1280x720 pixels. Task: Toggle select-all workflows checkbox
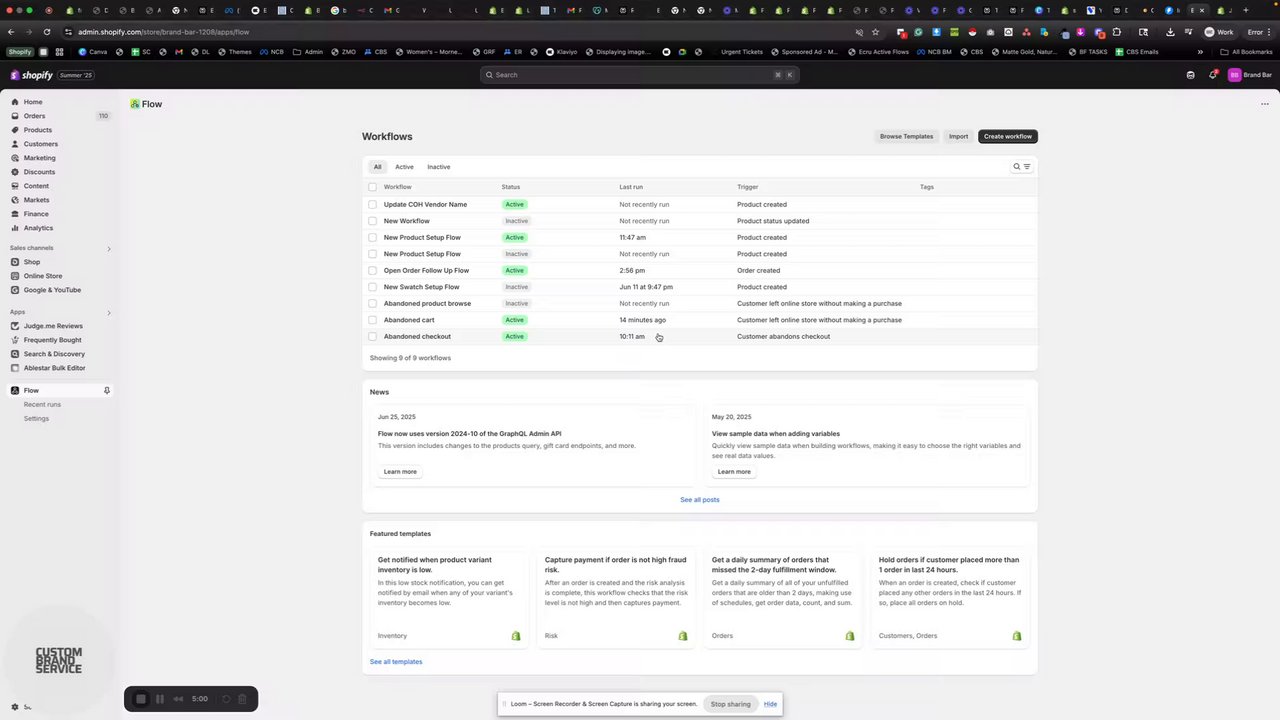tap(373, 187)
